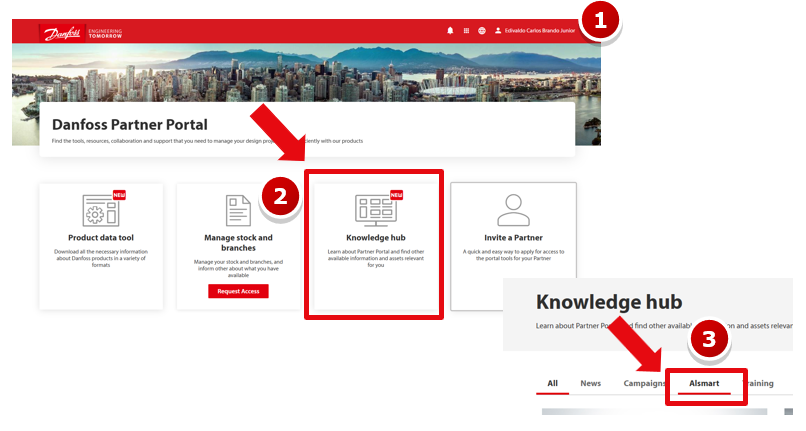Click the globe language icon
The height and width of the screenshot is (431, 806).
click(482, 31)
